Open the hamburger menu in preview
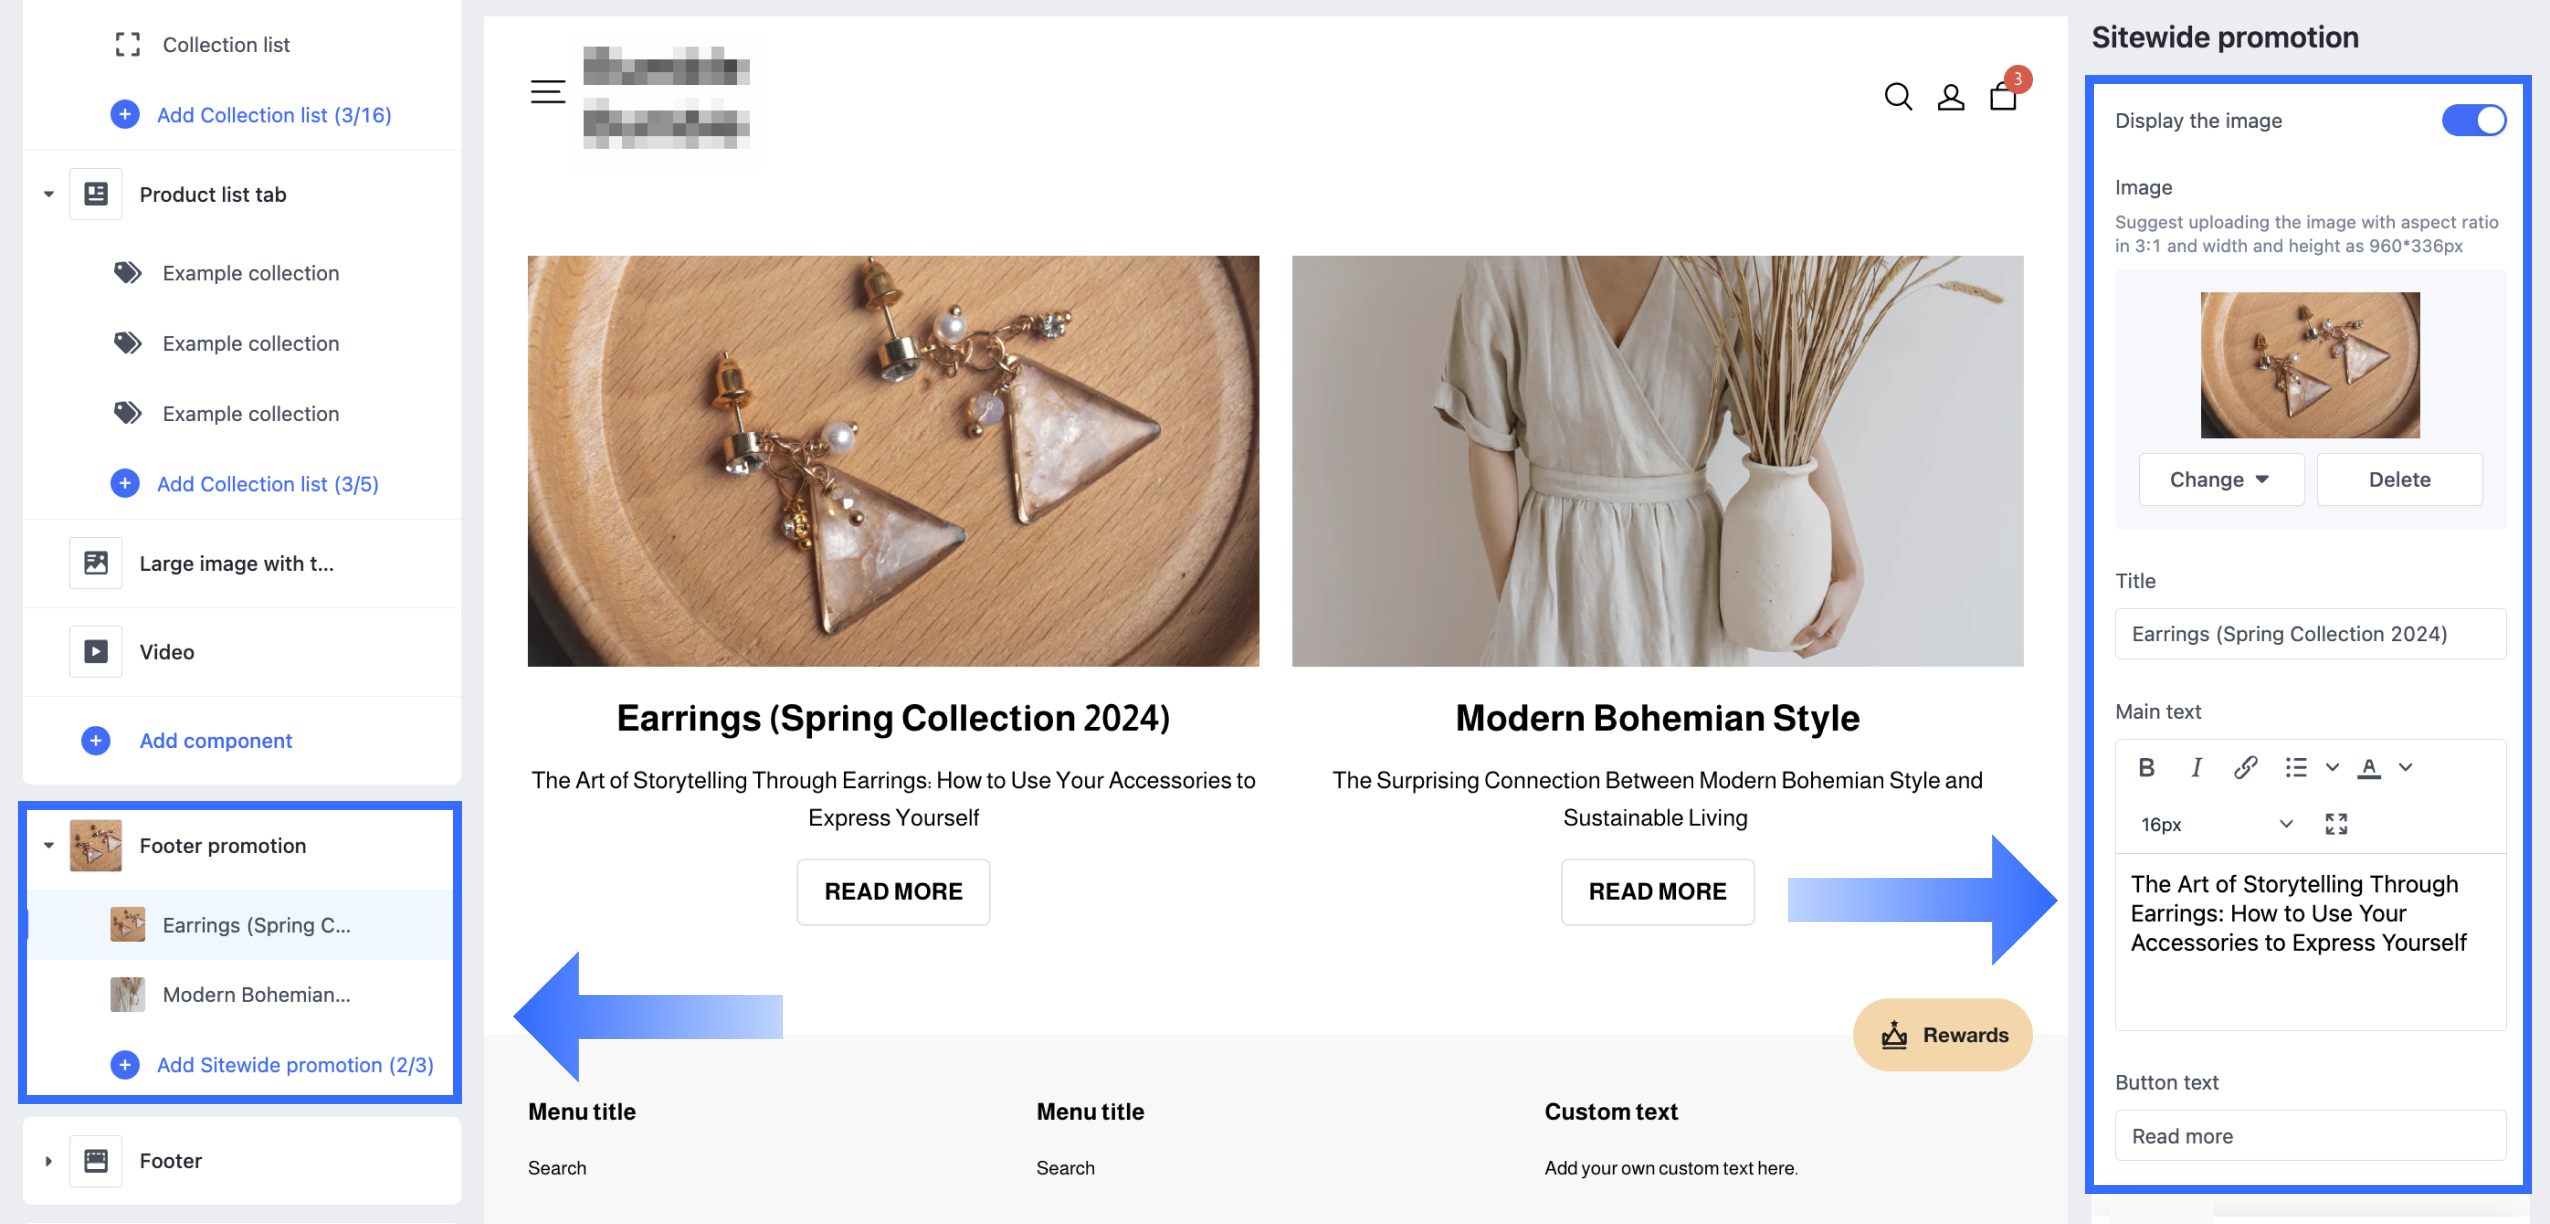Viewport: 2550px width, 1224px height. 547,92
